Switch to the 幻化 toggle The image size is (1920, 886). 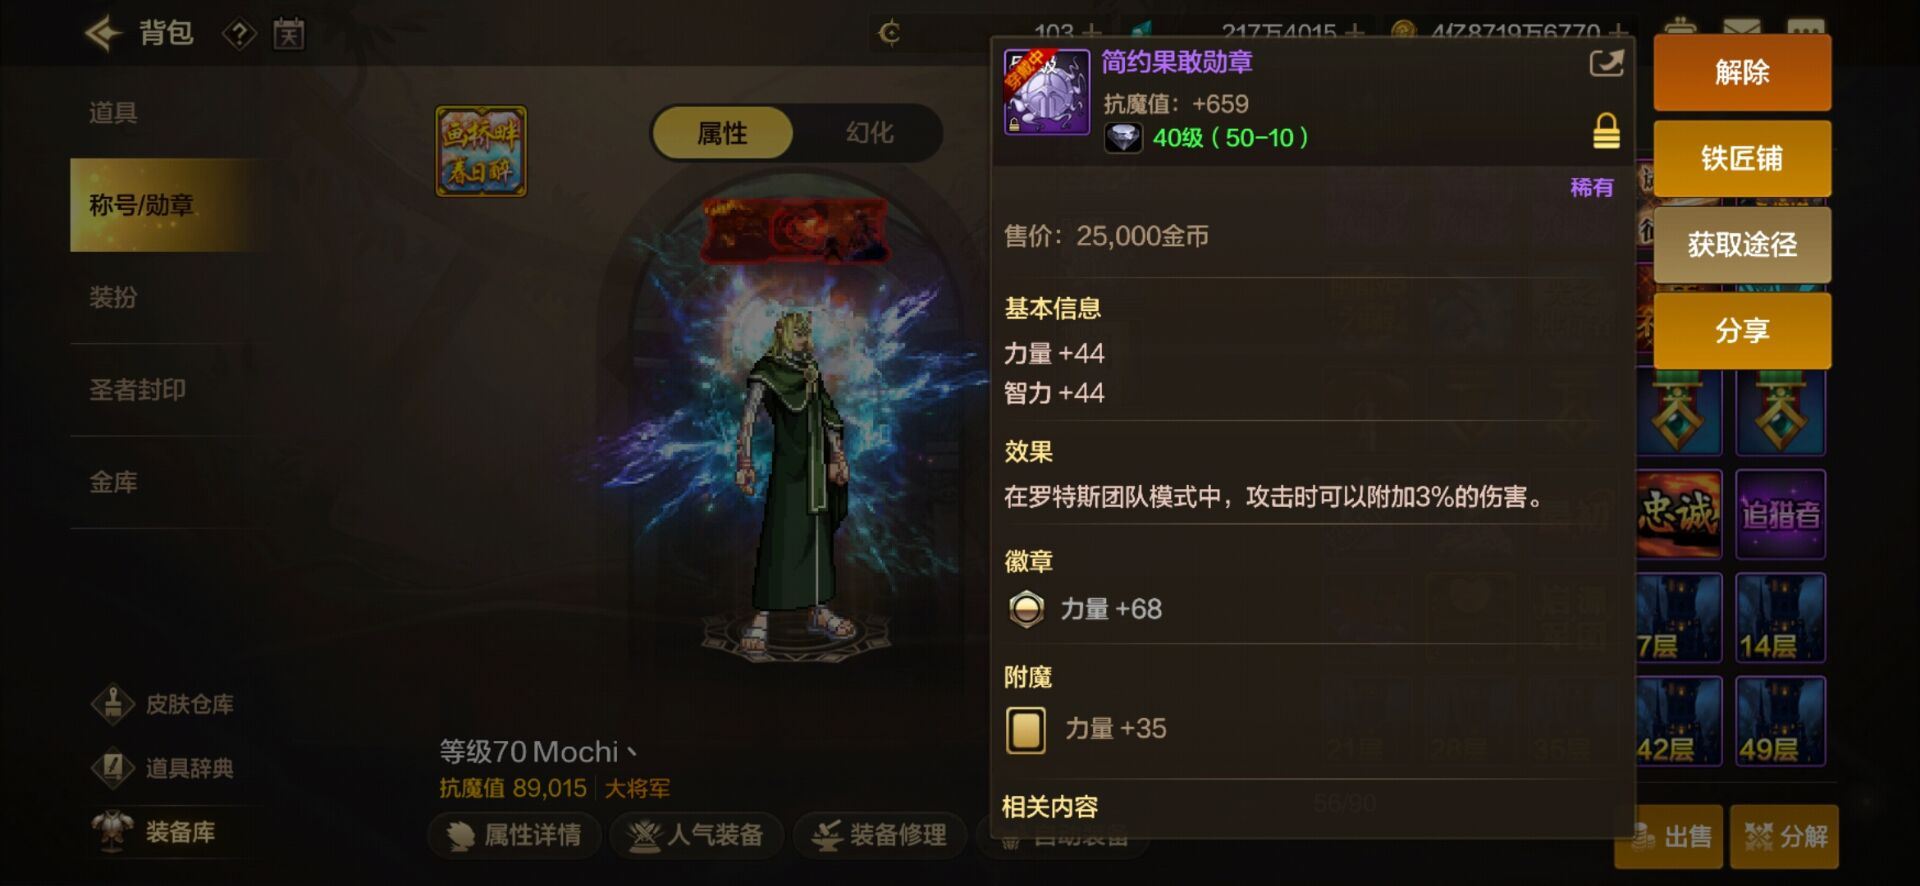coord(868,133)
